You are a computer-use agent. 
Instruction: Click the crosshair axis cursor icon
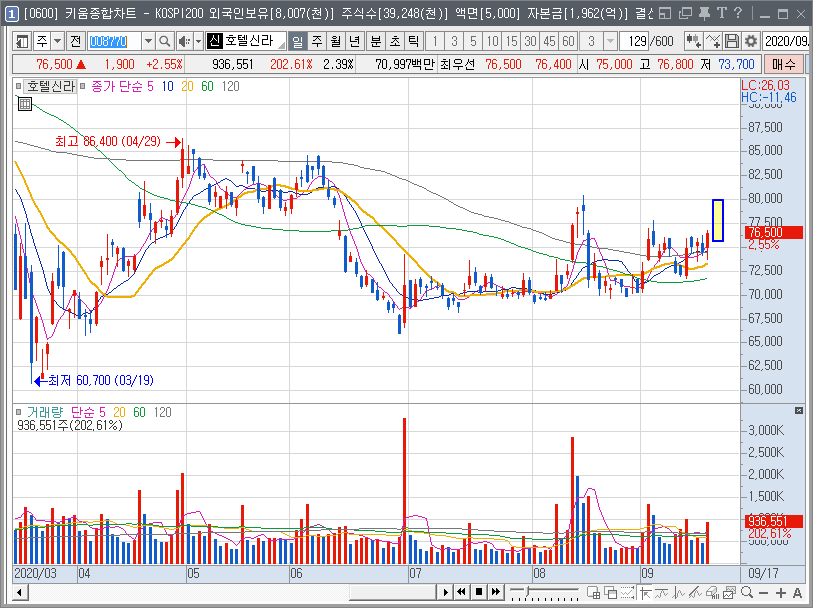click(645, 592)
